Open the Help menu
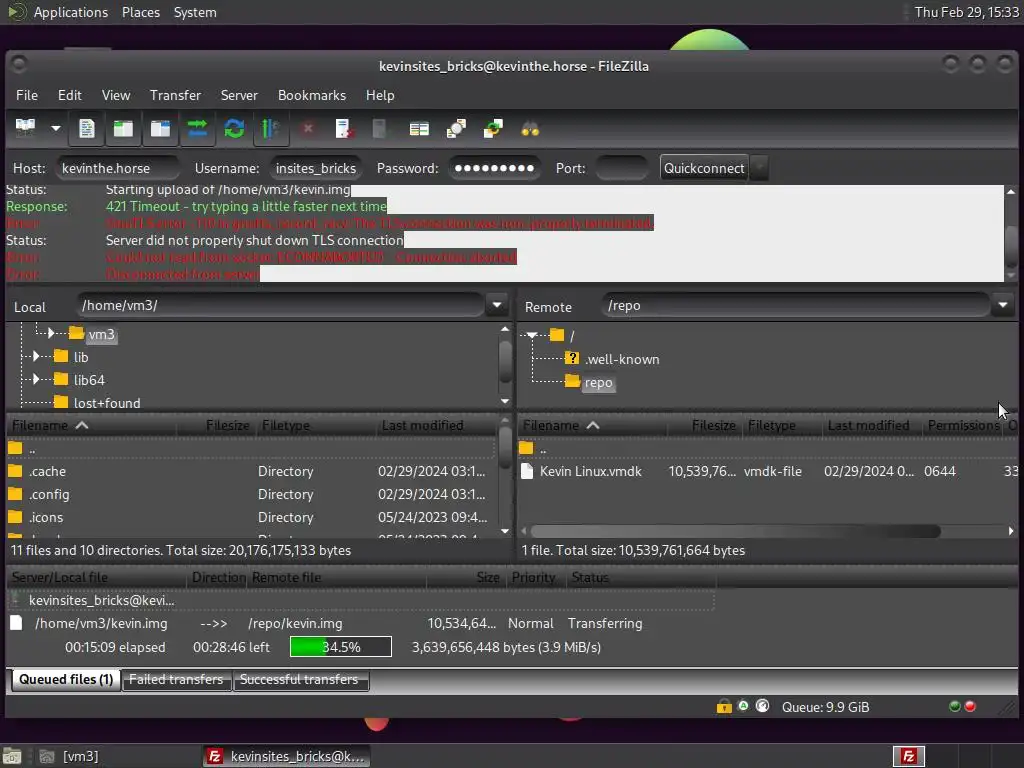1024x768 pixels. point(379,95)
